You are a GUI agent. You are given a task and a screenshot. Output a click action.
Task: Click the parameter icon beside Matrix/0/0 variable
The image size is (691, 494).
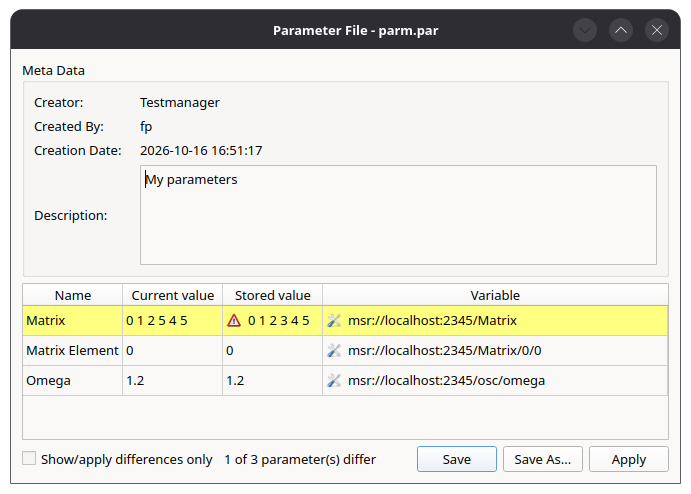pyautogui.click(x=334, y=350)
